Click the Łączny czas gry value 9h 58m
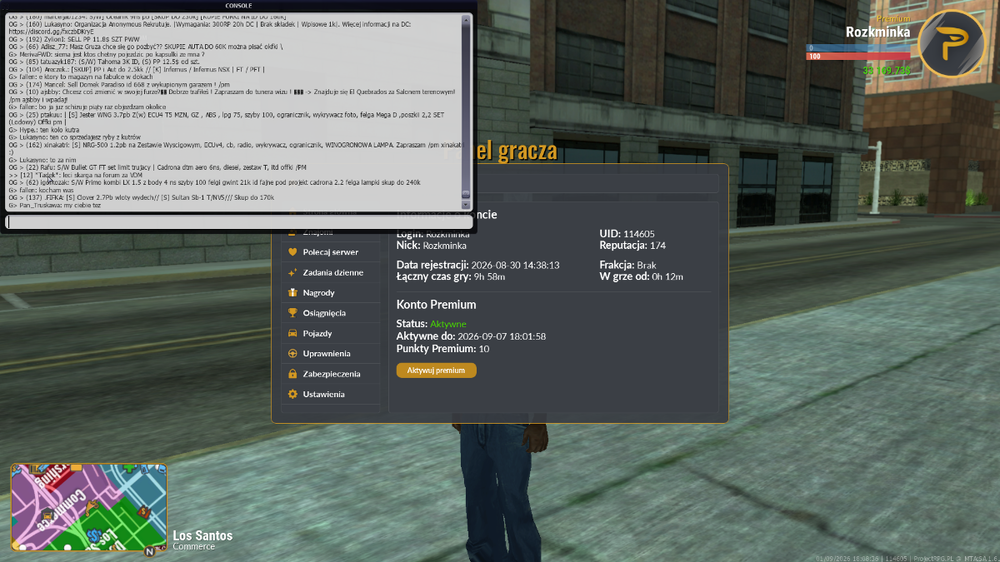The width and height of the screenshot is (1000, 562). tap(489, 277)
